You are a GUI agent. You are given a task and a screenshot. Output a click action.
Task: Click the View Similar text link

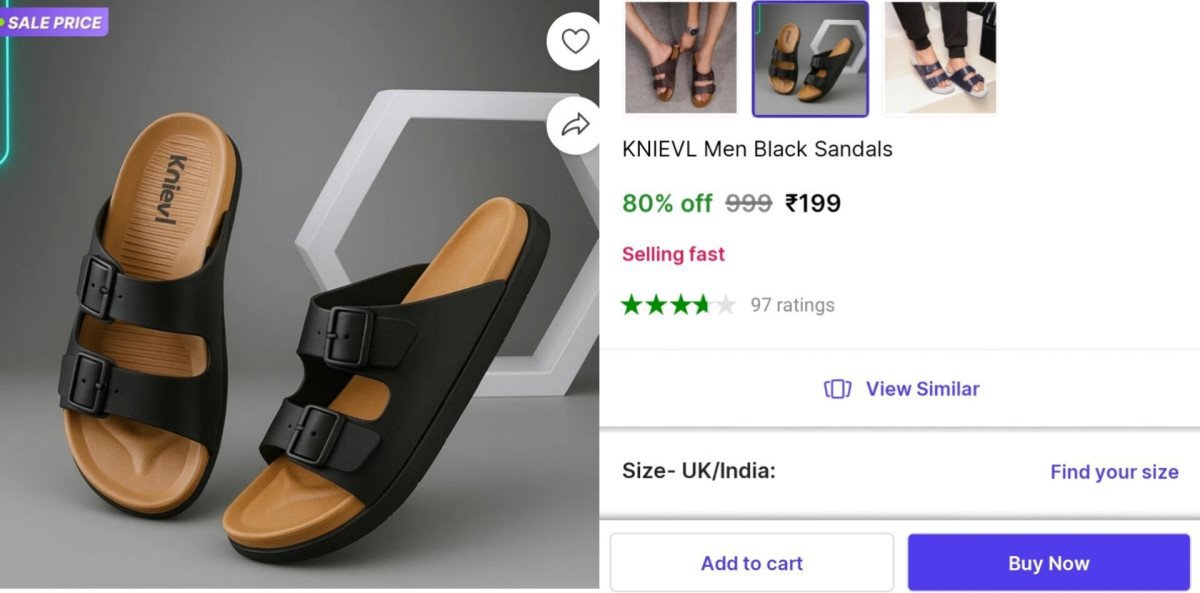(x=922, y=389)
